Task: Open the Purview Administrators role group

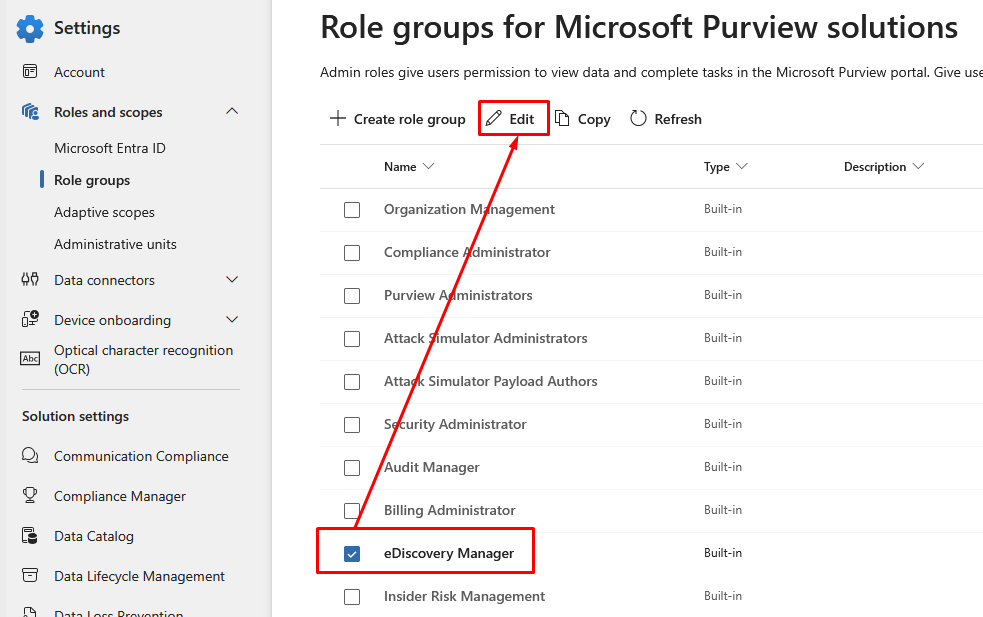Action: point(458,295)
